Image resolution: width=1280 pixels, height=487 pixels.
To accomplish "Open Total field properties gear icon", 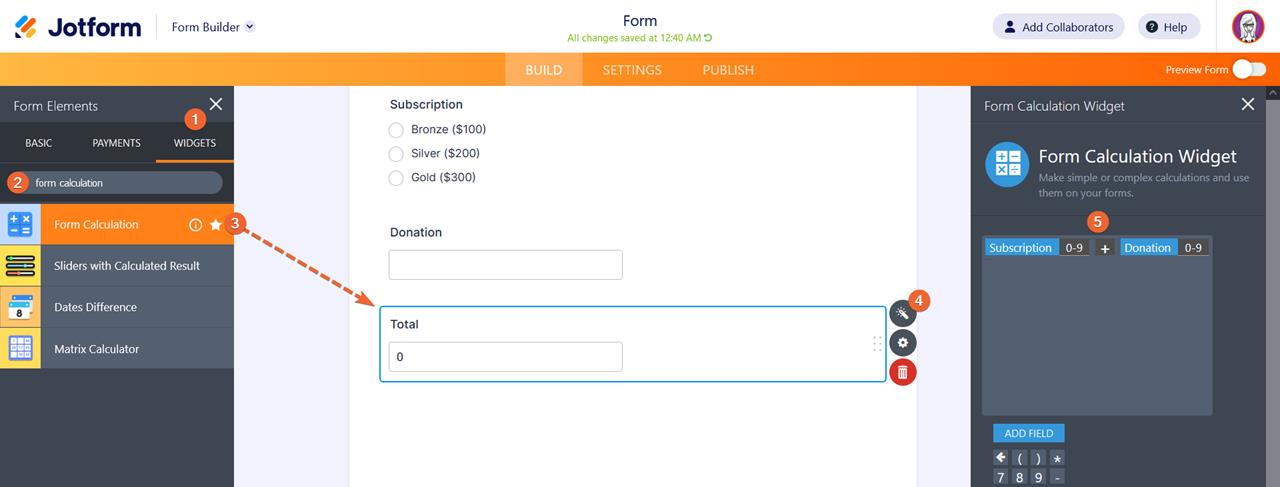I will coord(902,343).
